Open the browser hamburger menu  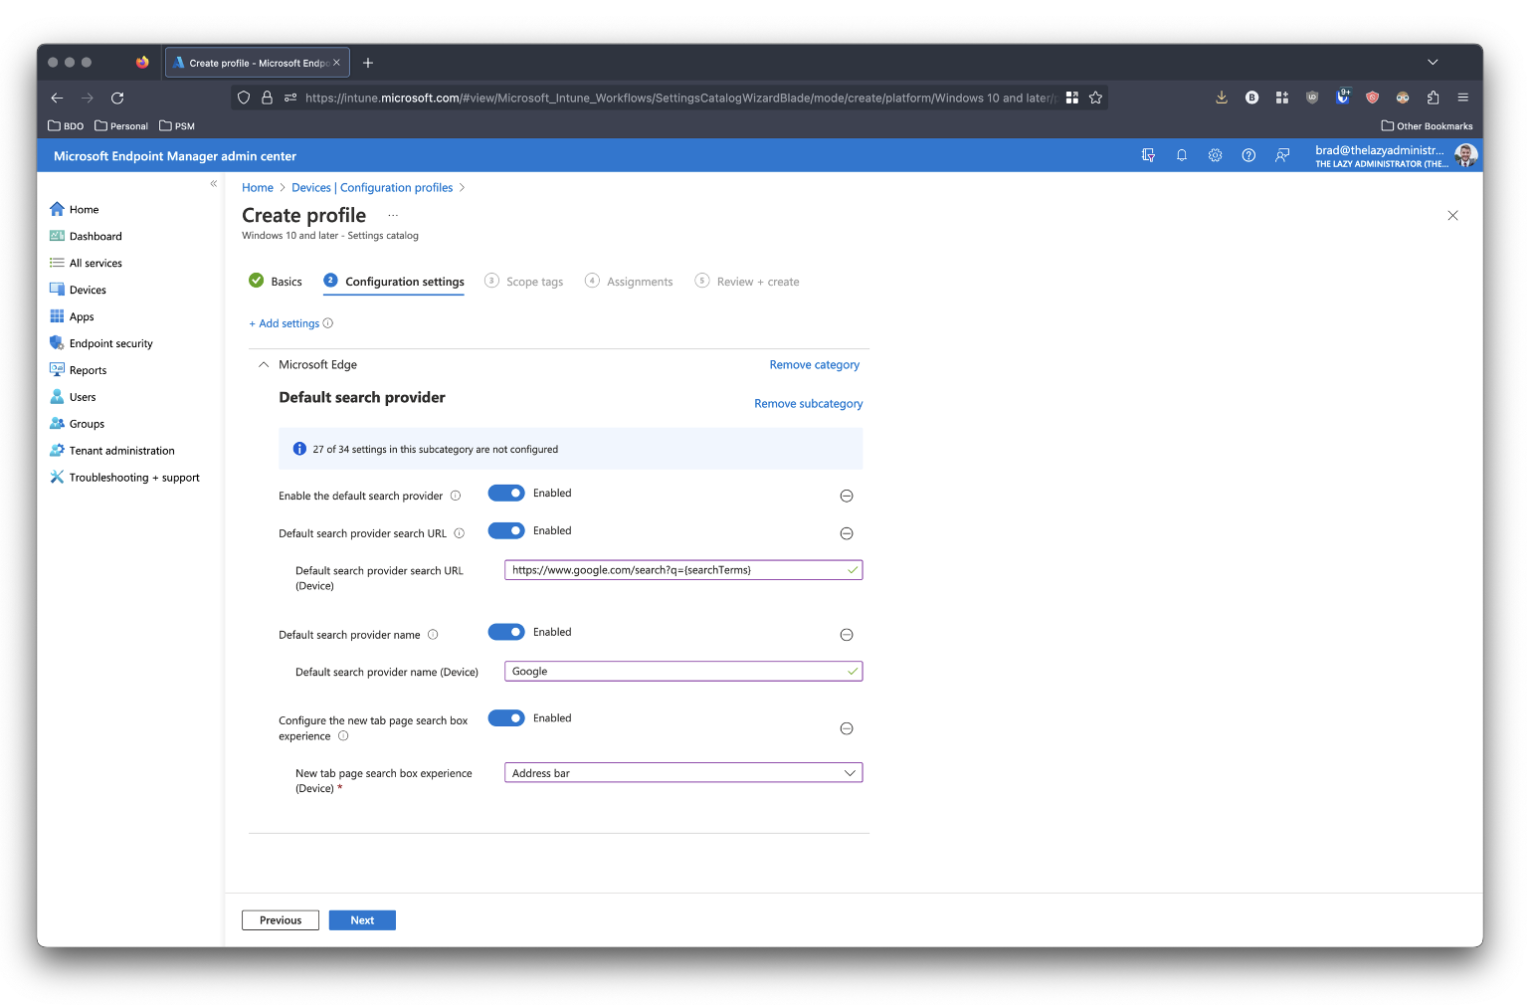(x=1462, y=98)
